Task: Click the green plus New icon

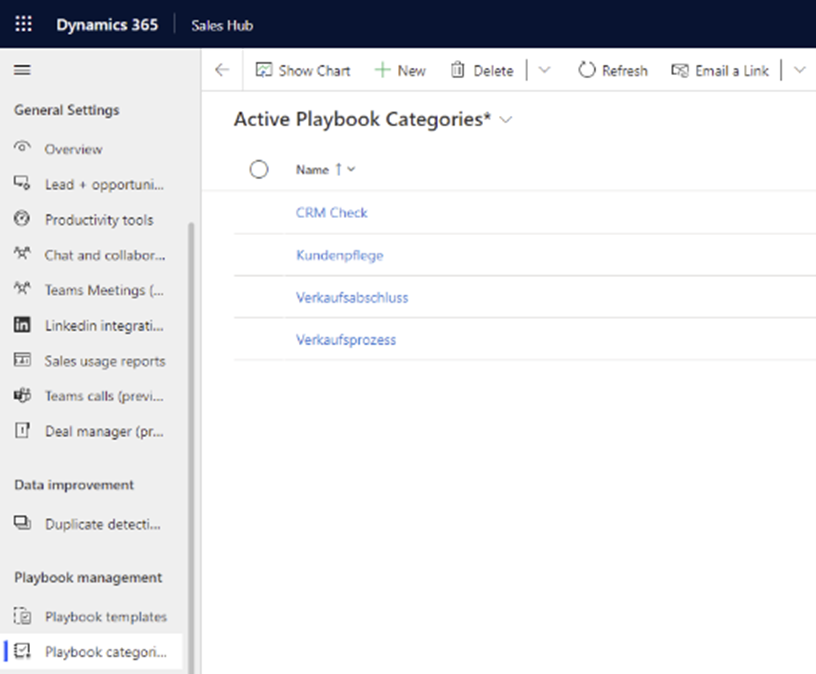Action: click(x=382, y=70)
